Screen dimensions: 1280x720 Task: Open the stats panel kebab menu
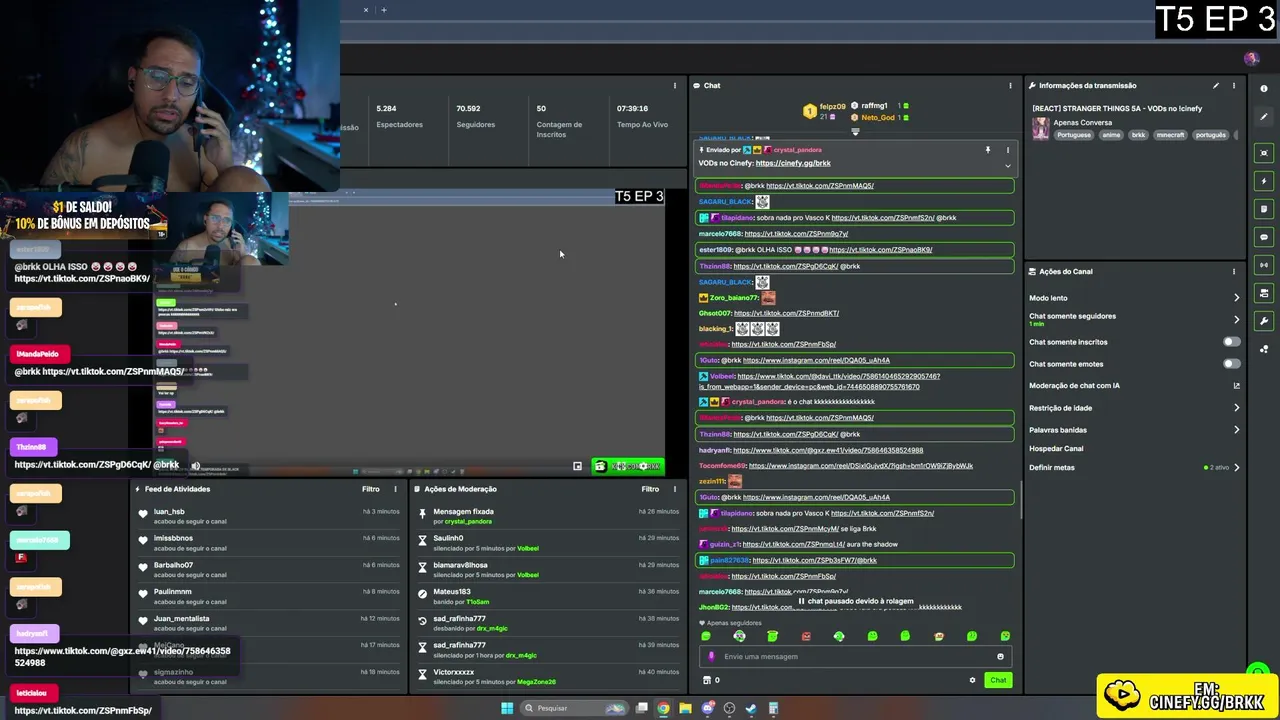pyautogui.click(x=674, y=86)
